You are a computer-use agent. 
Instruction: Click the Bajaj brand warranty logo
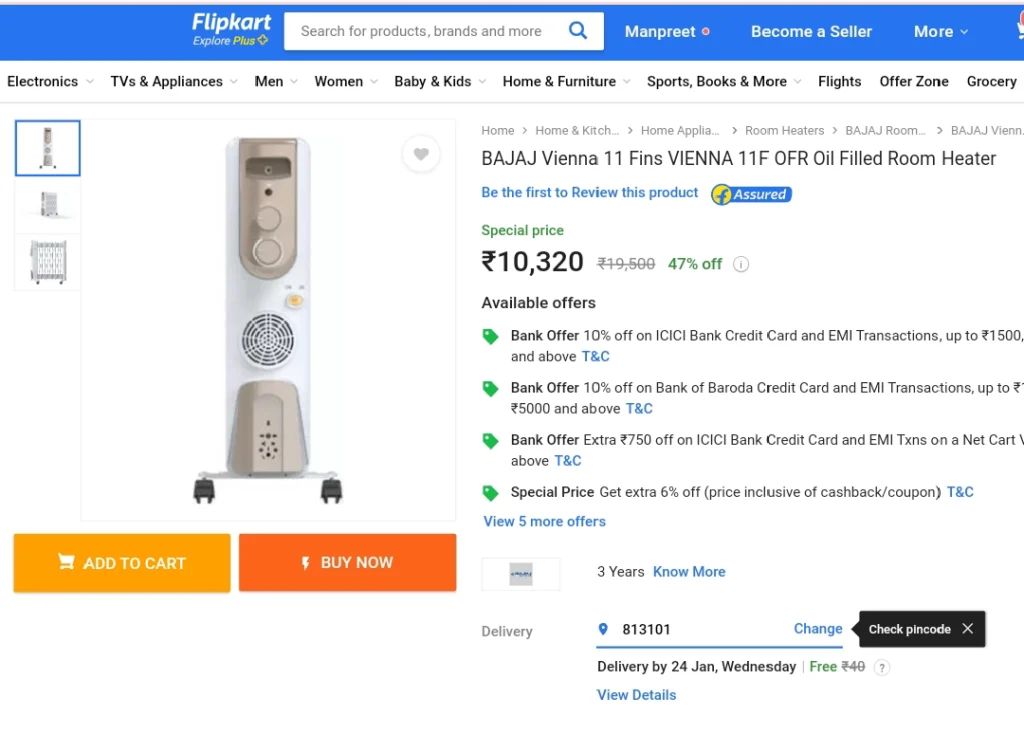[520, 573]
